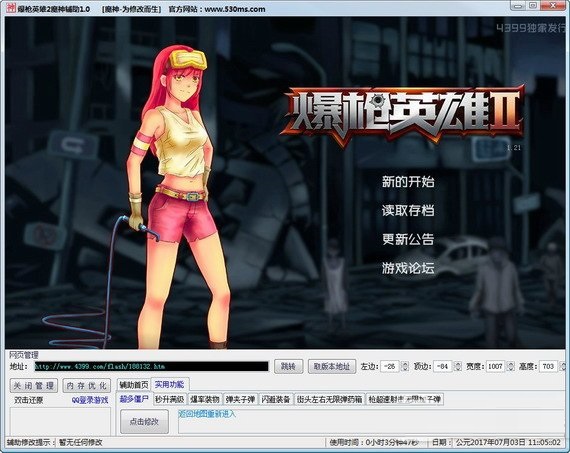This screenshot has width=570, height=453.
Task: Select the 弹夹子弹 sub-tab
Action: click(x=240, y=400)
